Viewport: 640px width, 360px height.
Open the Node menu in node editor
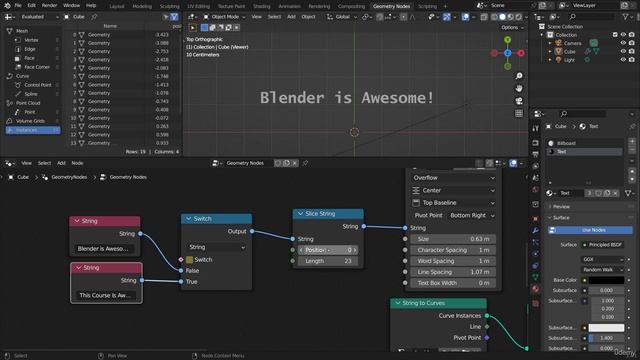[77, 163]
